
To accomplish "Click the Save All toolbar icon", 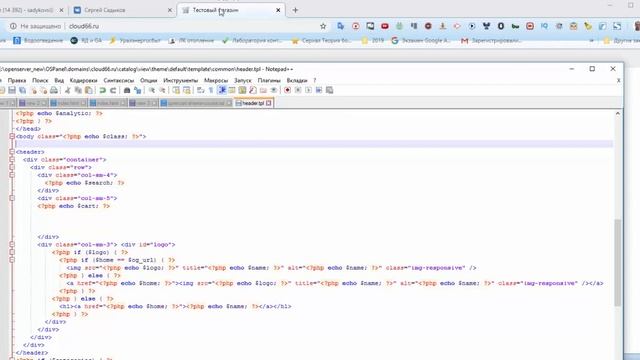I will (22, 90).
